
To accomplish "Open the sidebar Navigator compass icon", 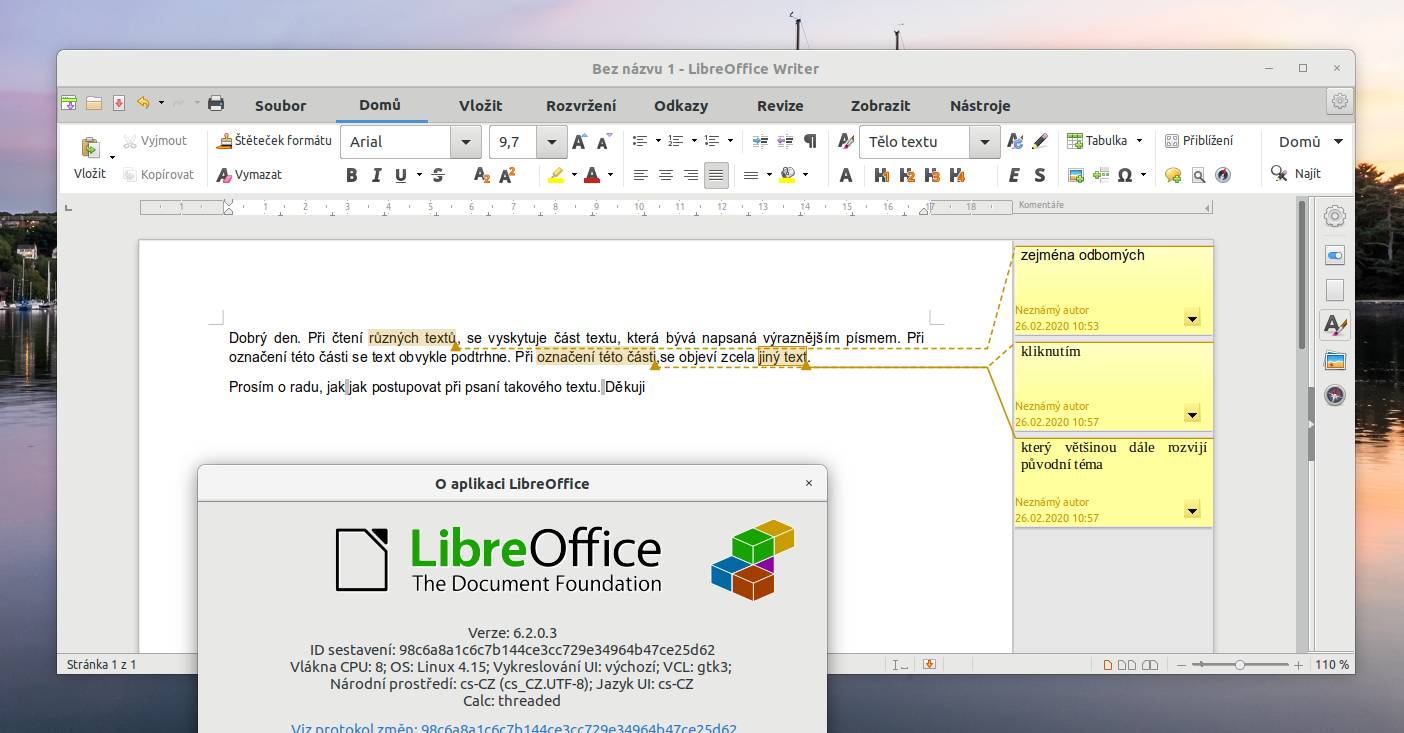I will (1334, 395).
